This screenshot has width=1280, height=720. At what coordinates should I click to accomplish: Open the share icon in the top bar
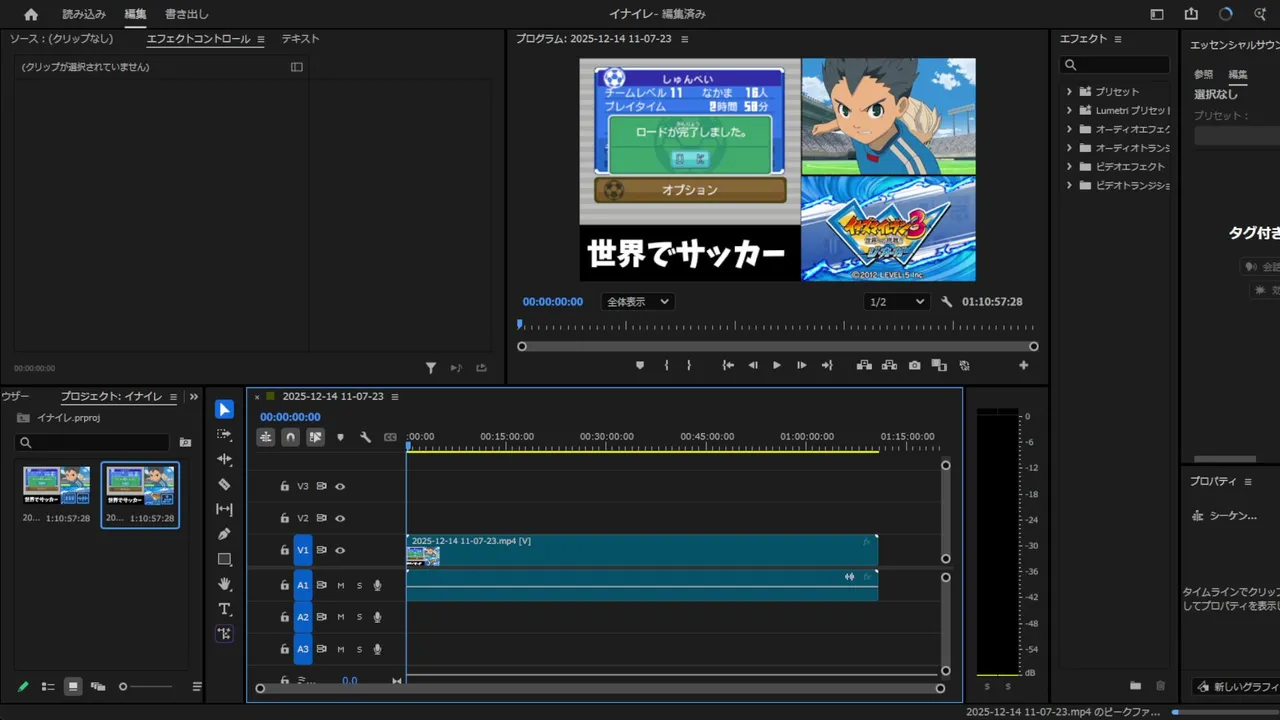(x=1191, y=14)
